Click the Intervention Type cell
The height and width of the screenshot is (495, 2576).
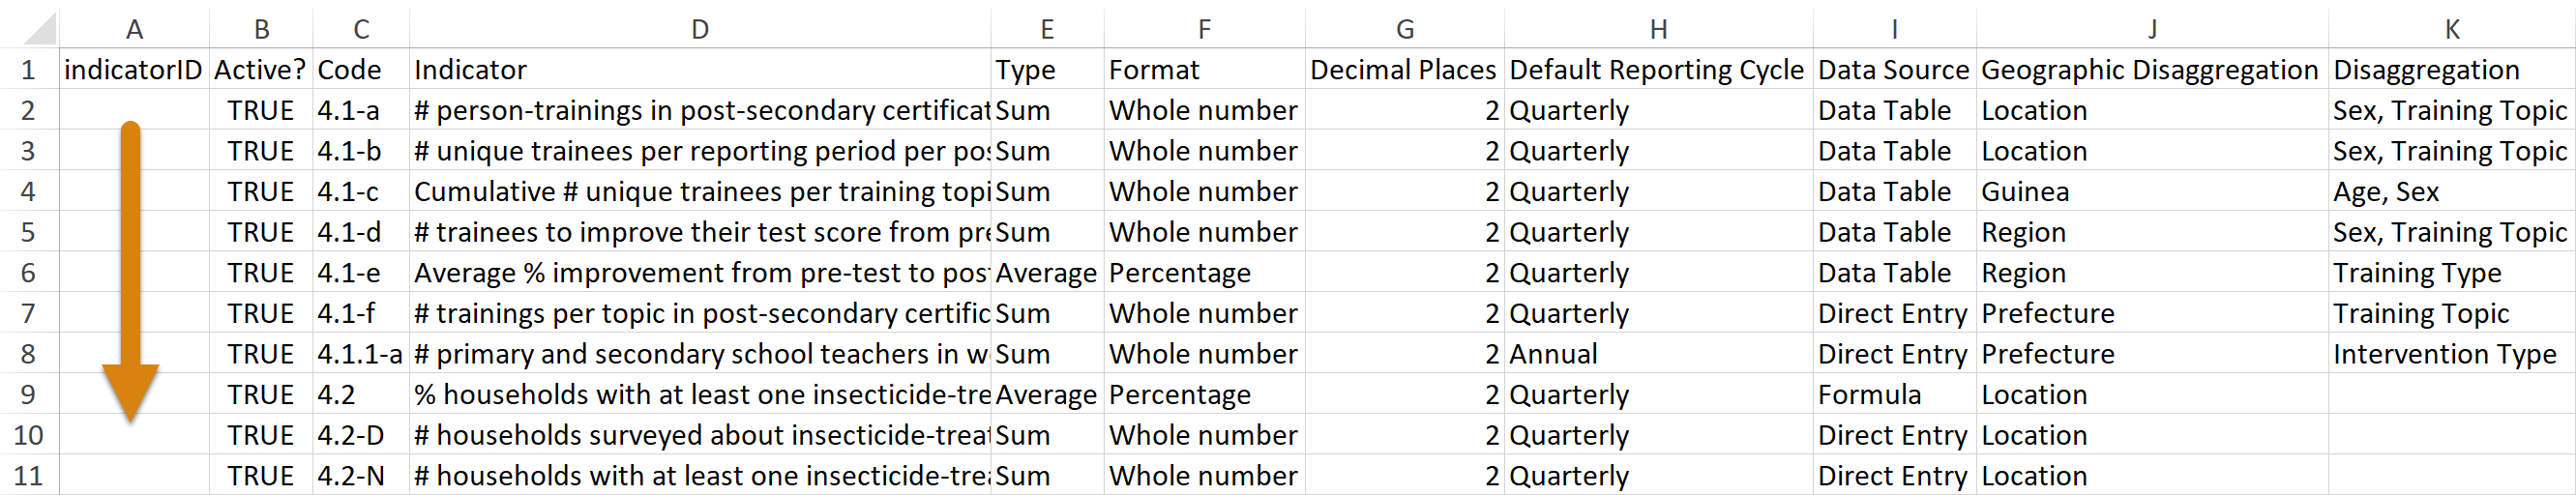2452,354
